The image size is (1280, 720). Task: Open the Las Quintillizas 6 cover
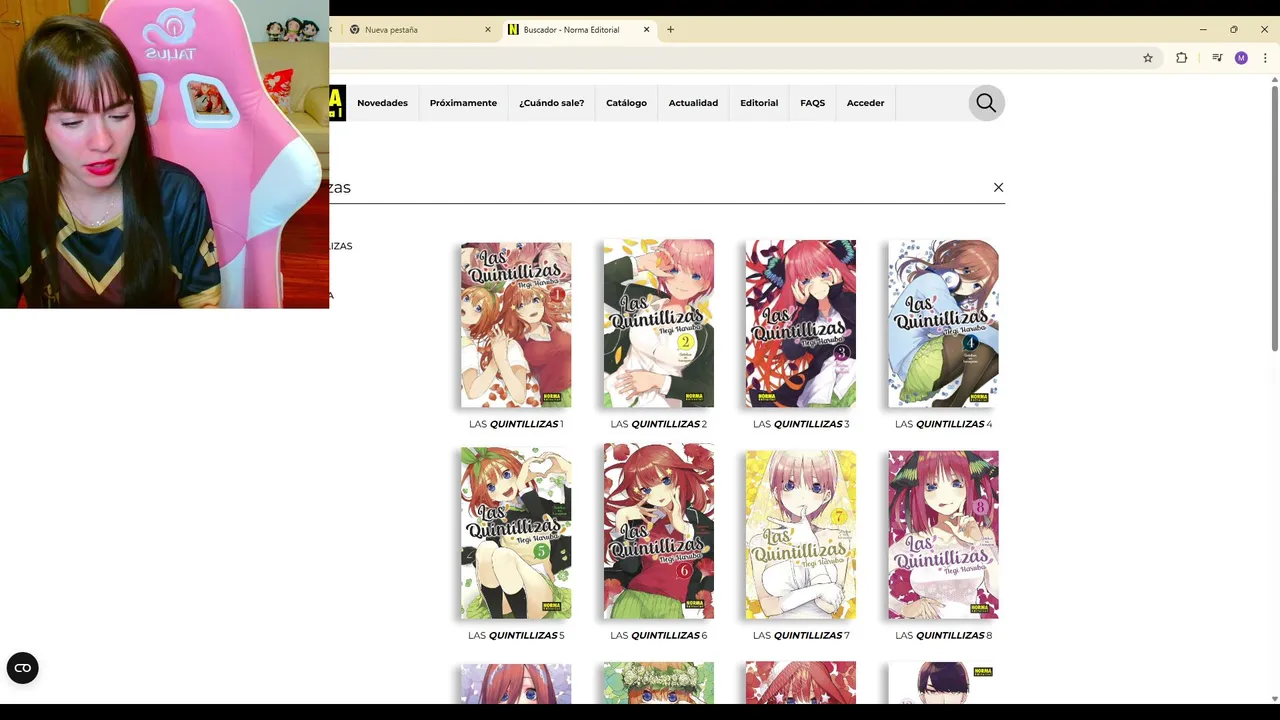tap(658, 531)
